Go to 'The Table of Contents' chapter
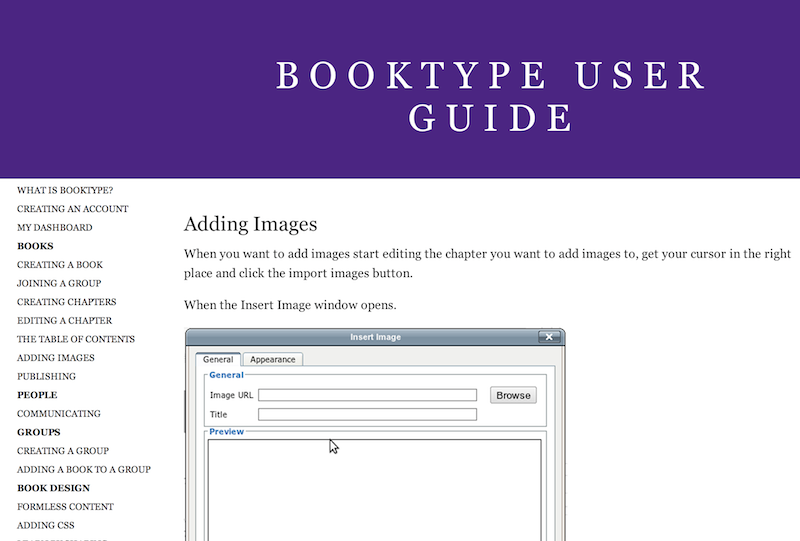This screenshot has width=800, height=541. tap(76, 339)
